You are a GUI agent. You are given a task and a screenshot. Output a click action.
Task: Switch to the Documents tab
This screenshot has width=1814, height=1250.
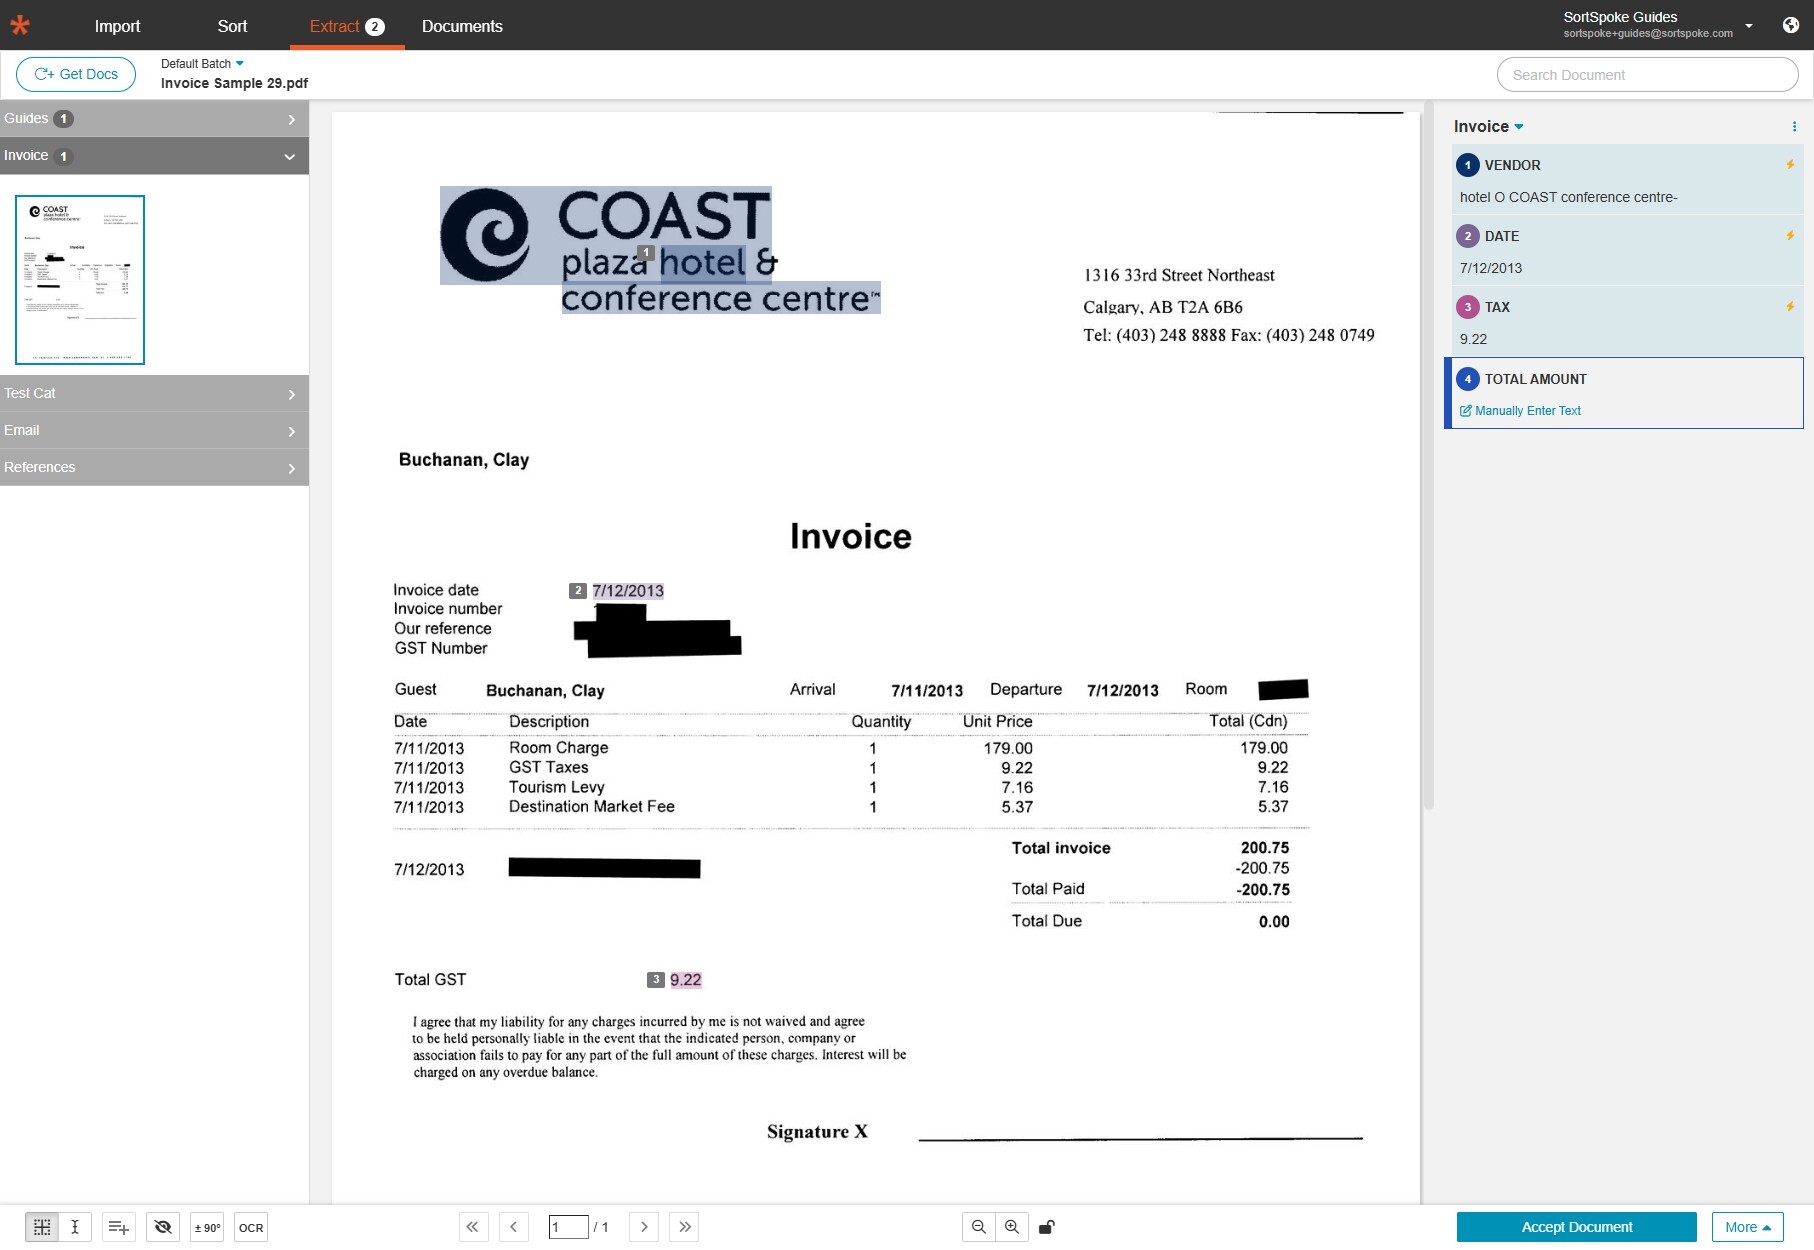pyautogui.click(x=462, y=26)
